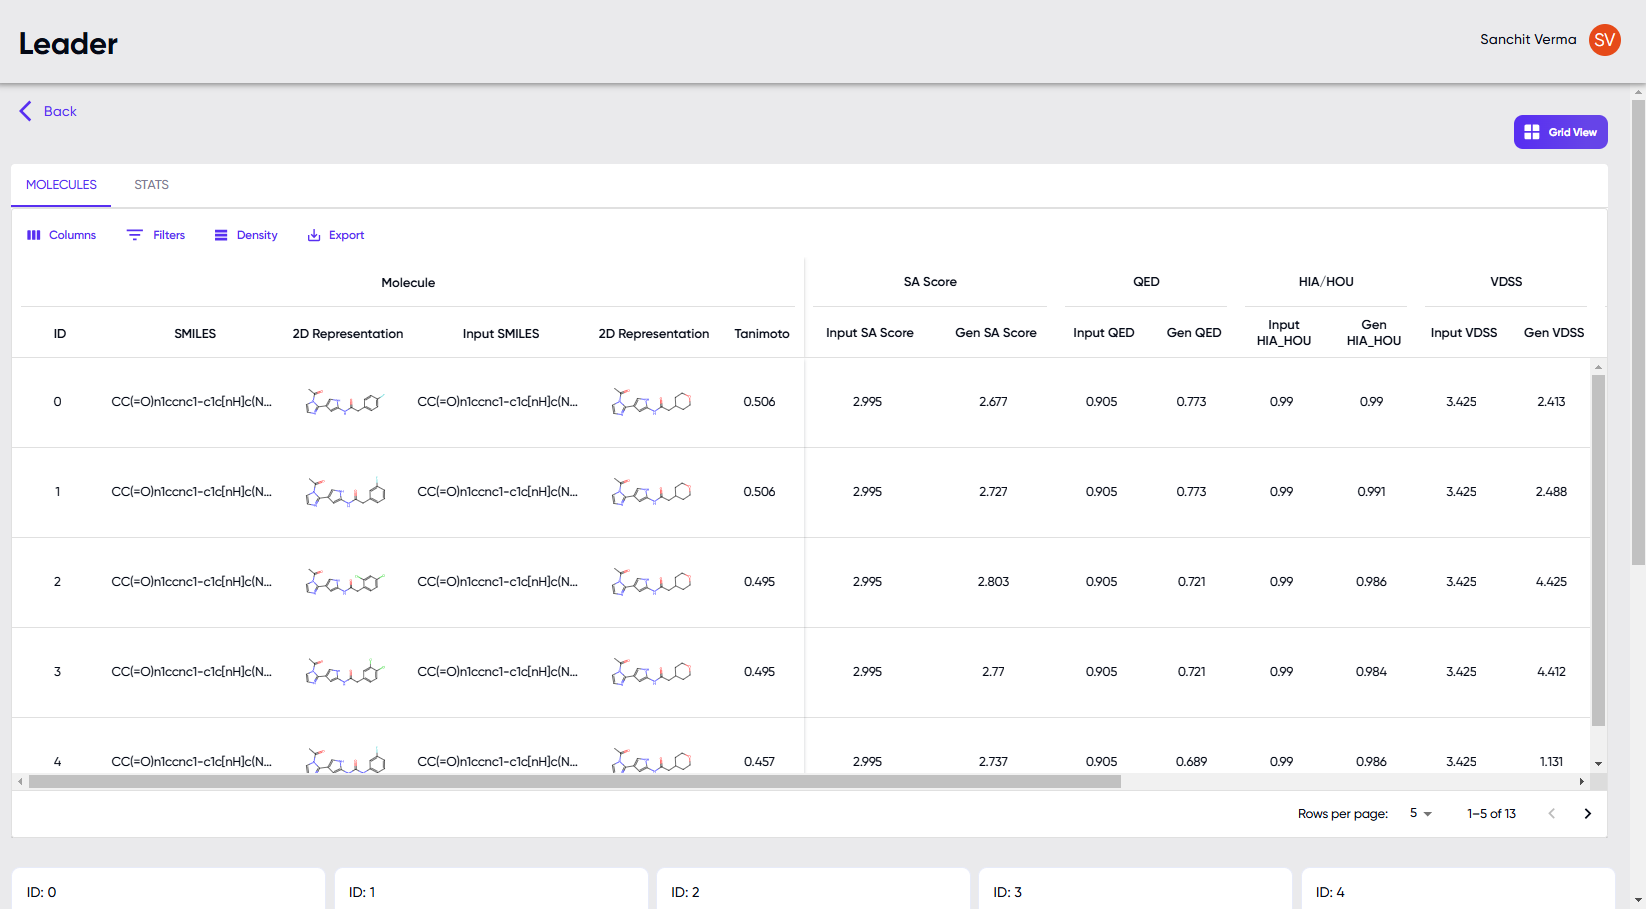This screenshot has height=909, width=1646.
Task: Select input molecule thumbnail in row 0
Action: (651, 402)
